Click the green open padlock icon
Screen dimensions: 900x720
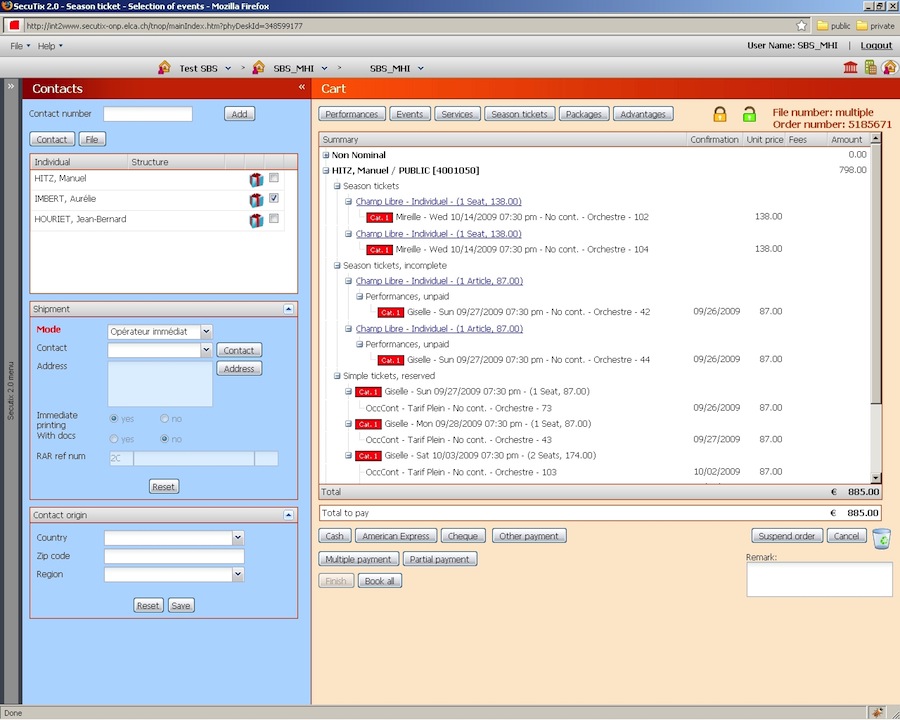pyautogui.click(x=749, y=114)
